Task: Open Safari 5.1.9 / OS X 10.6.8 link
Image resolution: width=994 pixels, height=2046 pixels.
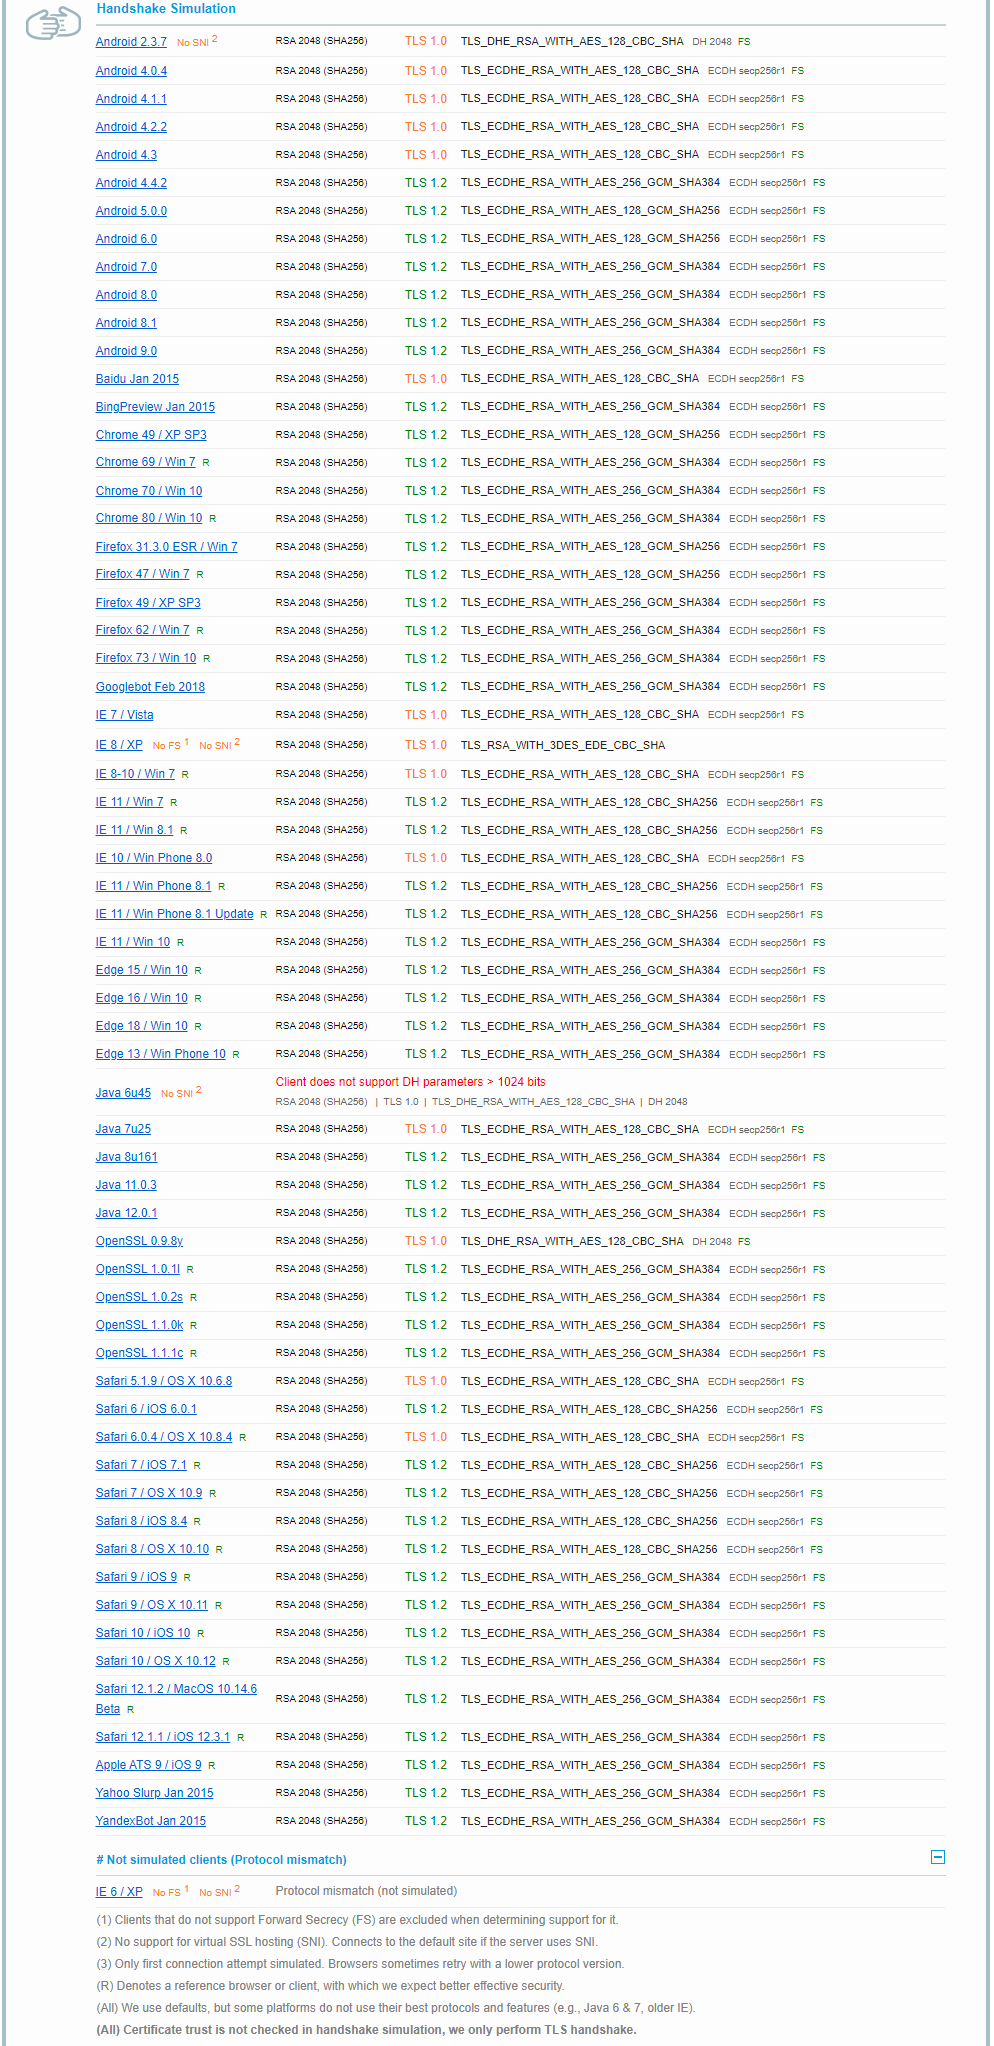Action: coord(164,1381)
